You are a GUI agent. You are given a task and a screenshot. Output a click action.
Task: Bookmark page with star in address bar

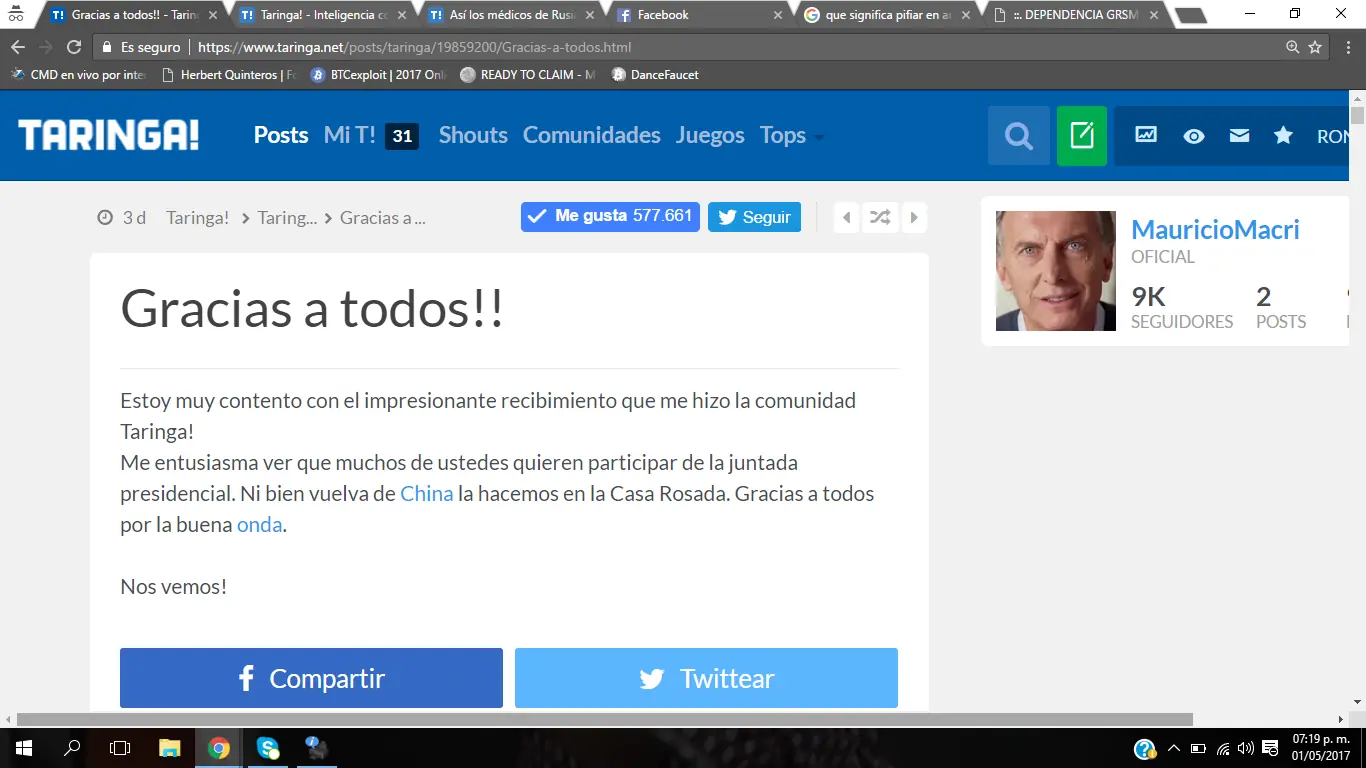click(1315, 47)
